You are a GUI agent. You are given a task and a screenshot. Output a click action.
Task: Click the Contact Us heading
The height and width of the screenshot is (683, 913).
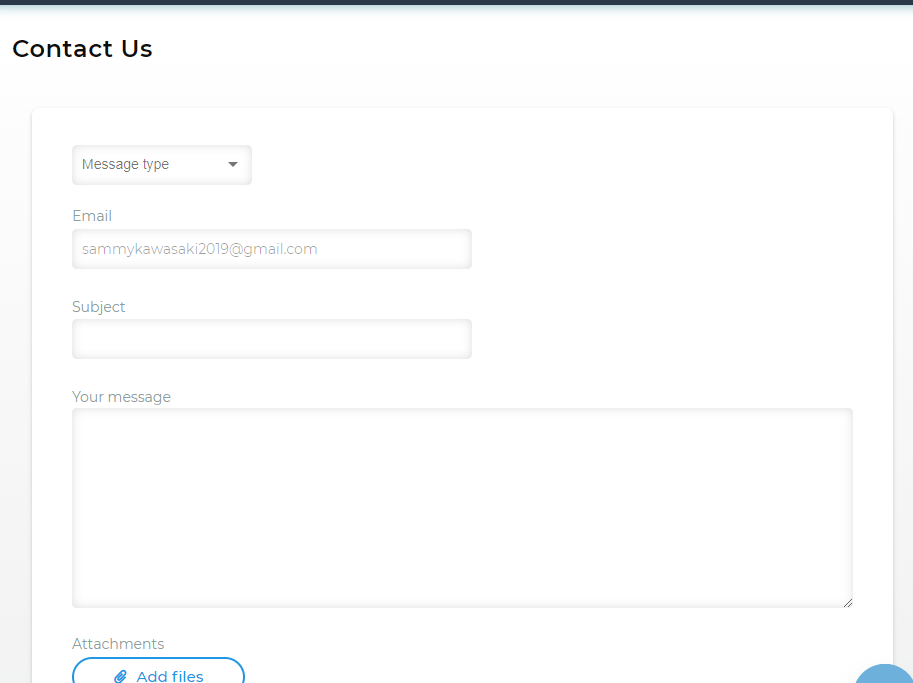click(x=82, y=49)
